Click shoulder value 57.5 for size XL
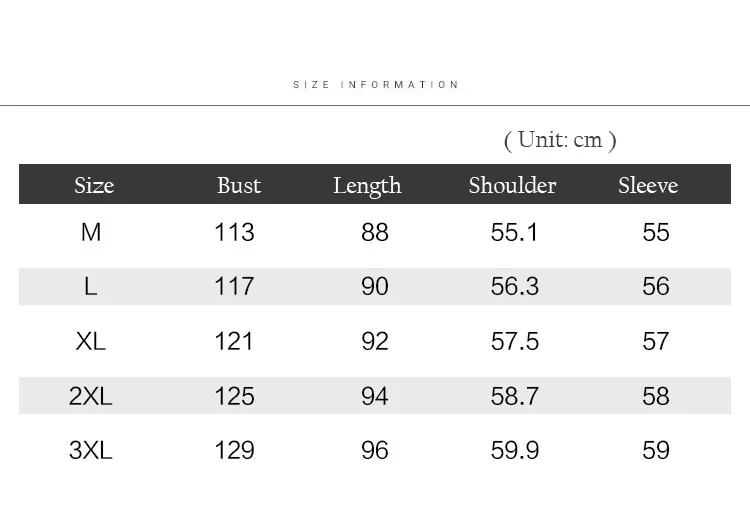This screenshot has width=750, height=529. click(x=515, y=342)
